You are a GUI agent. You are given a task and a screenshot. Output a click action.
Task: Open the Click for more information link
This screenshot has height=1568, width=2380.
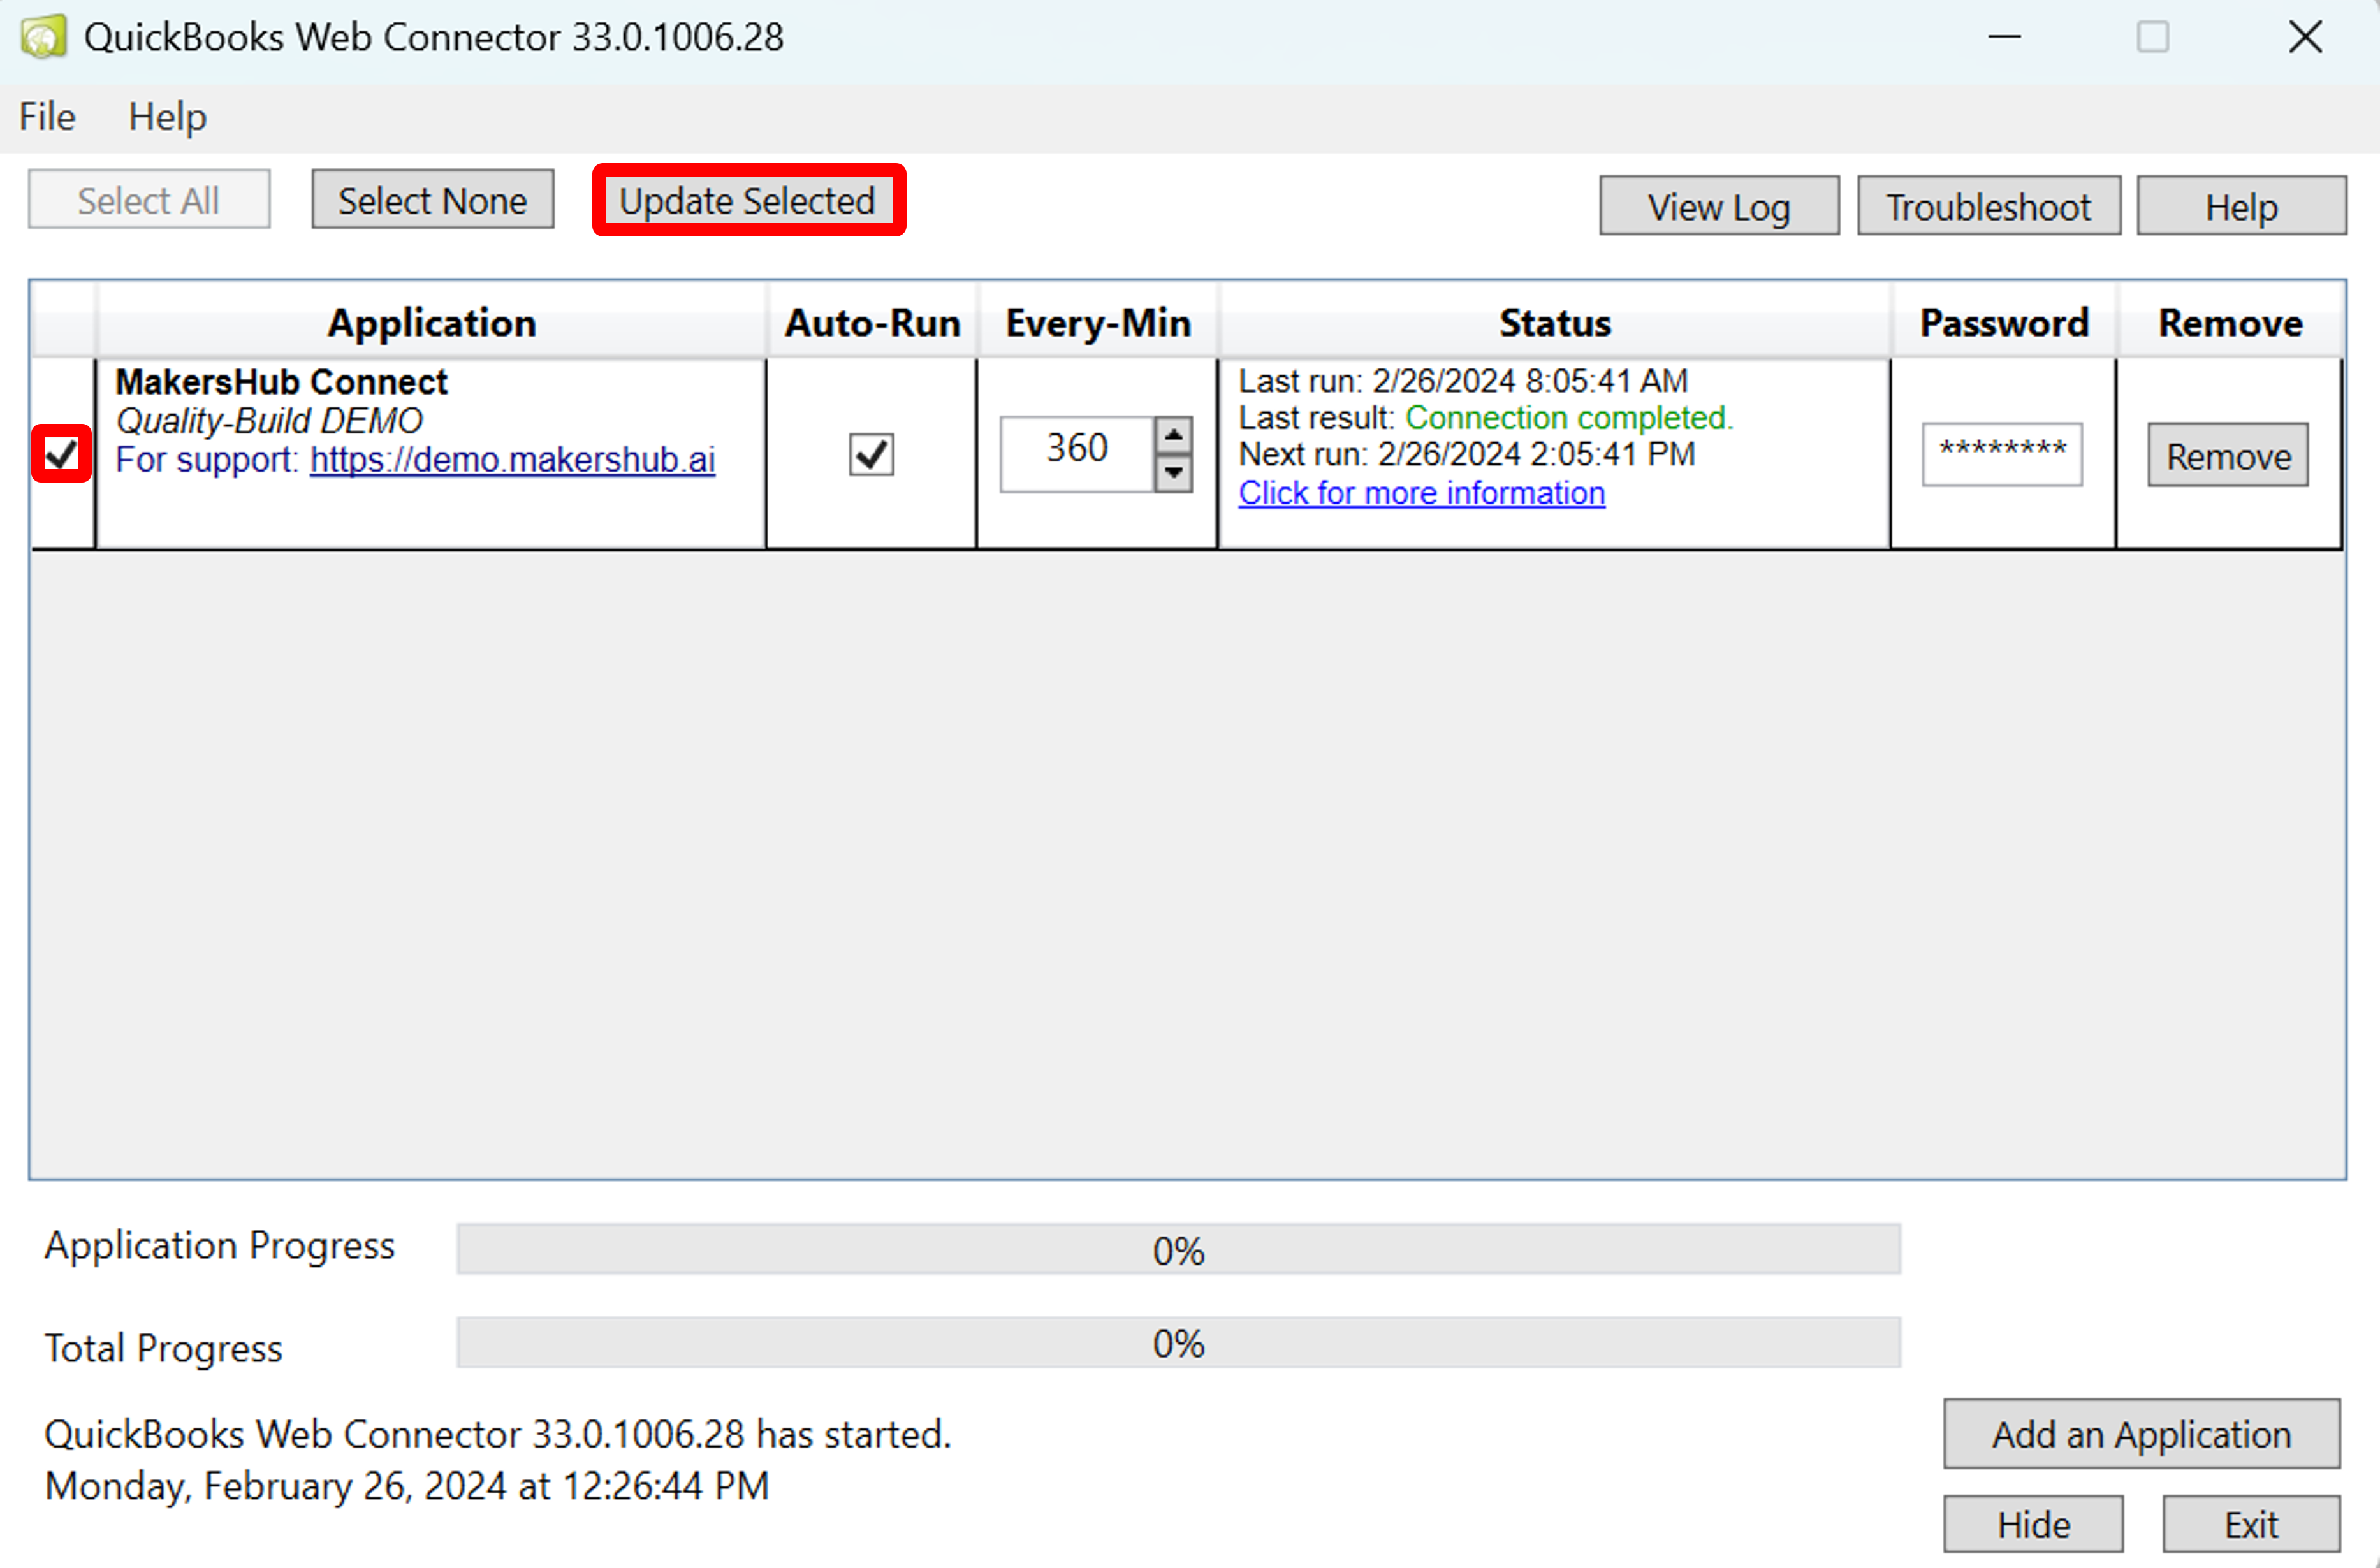1421,493
